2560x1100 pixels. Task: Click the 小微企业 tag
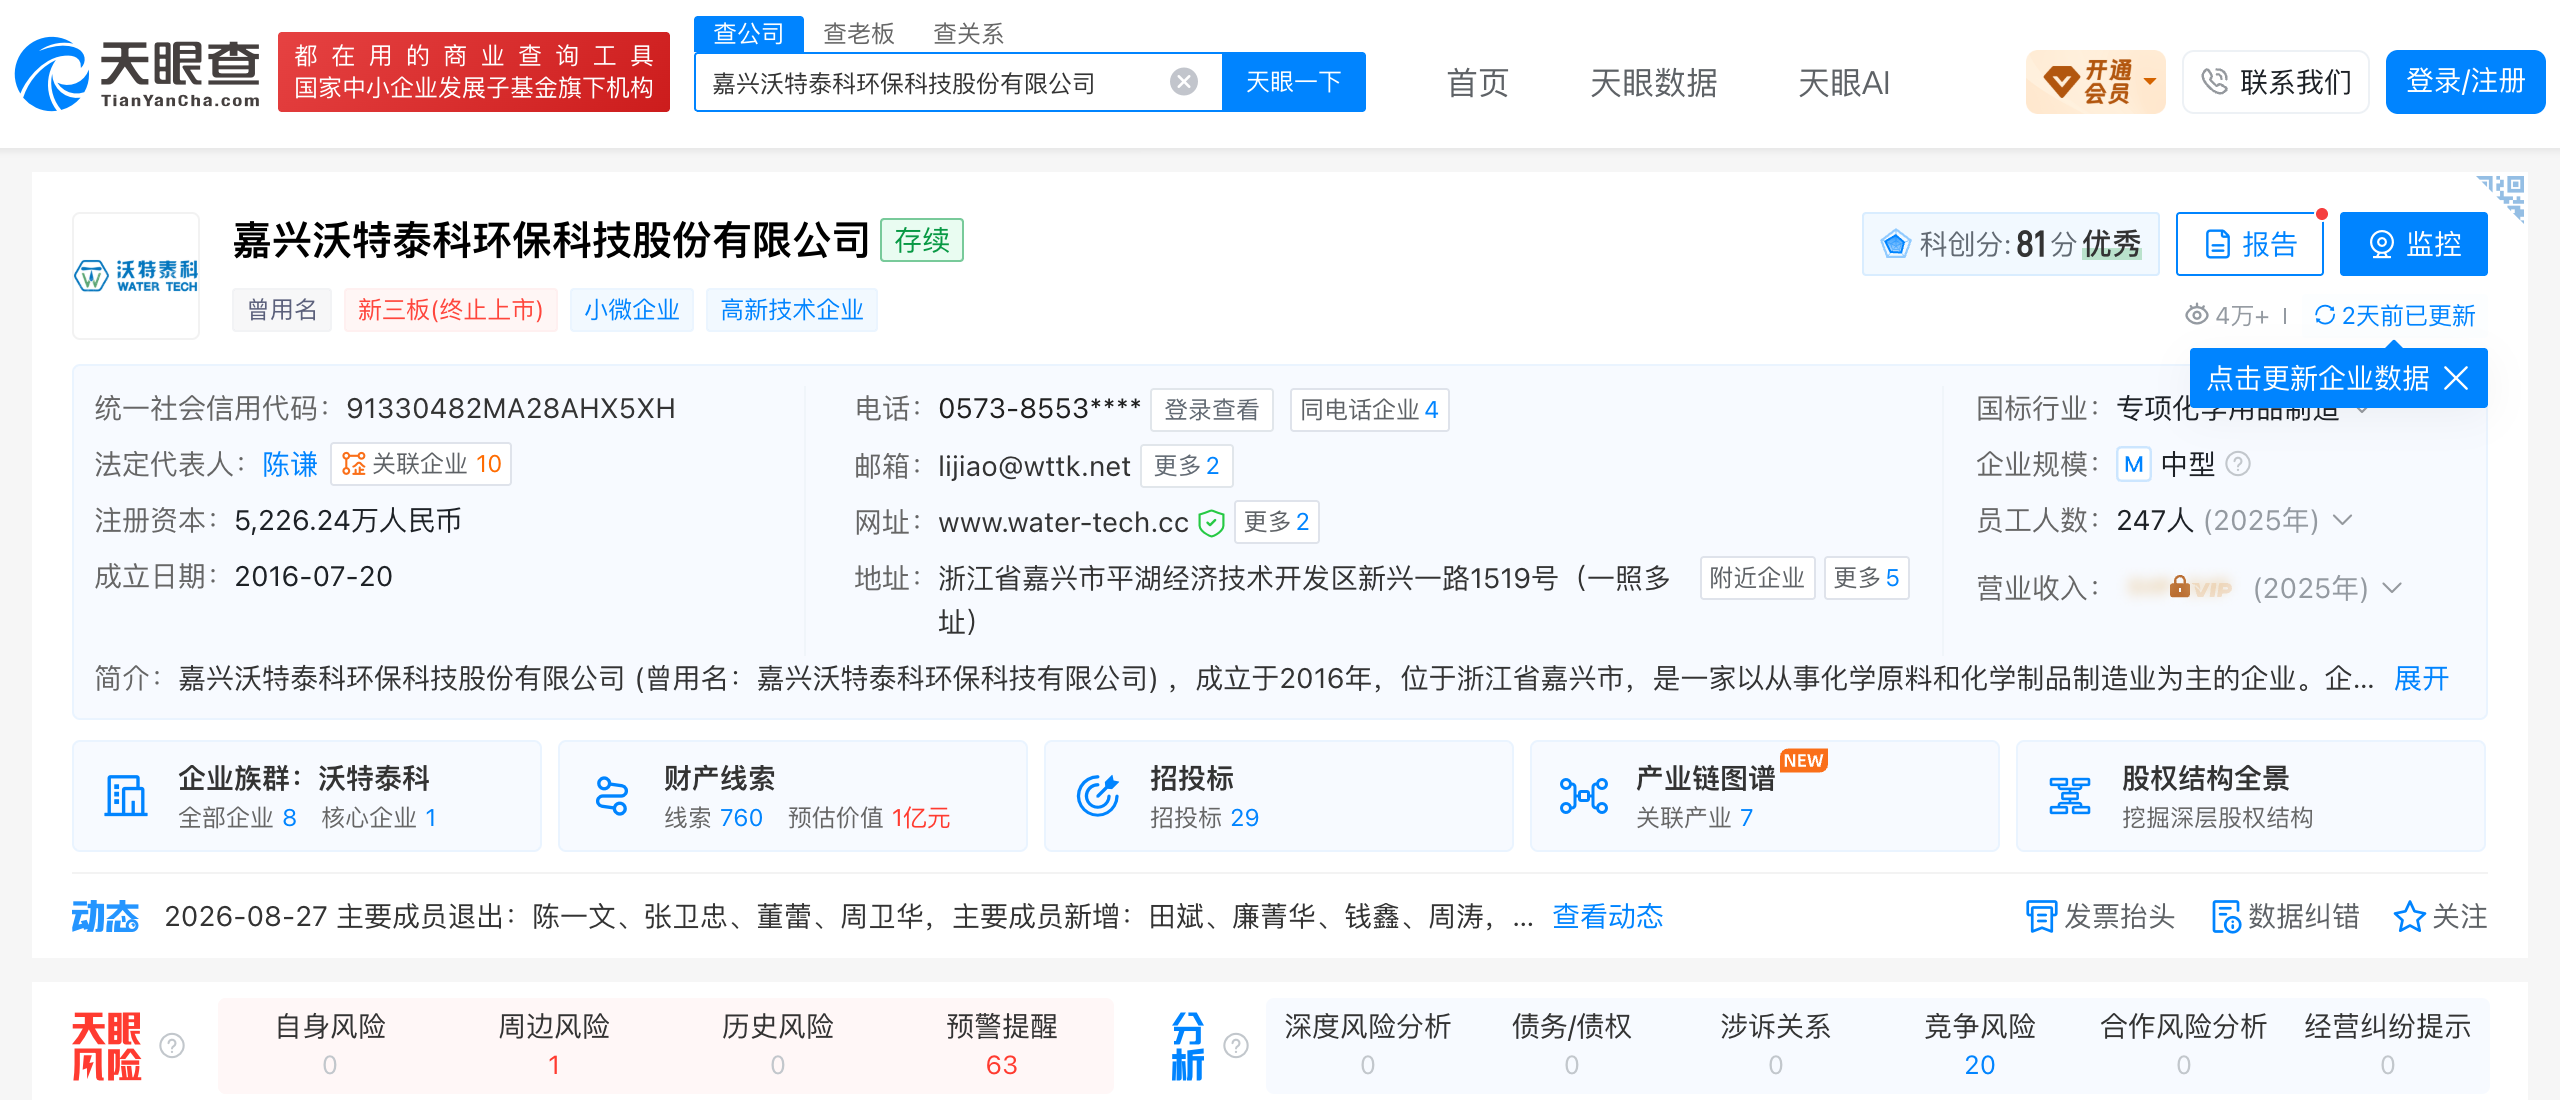point(632,310)
